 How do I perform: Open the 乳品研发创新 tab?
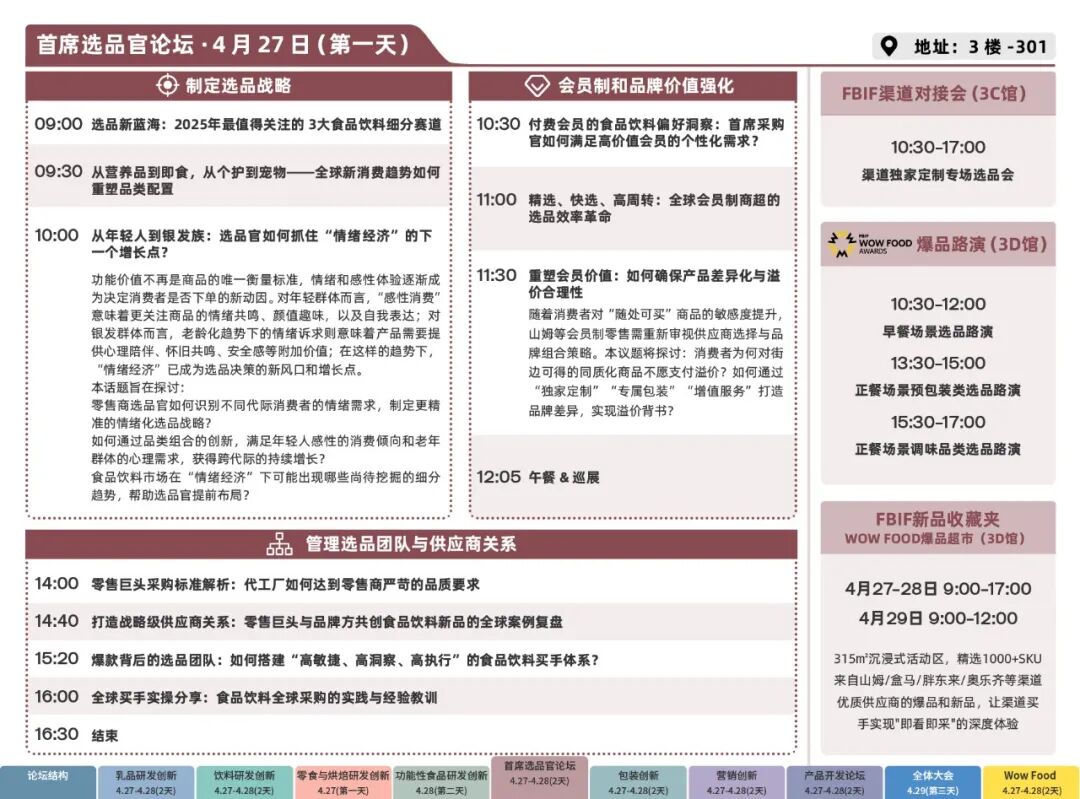tap(145, 782)
